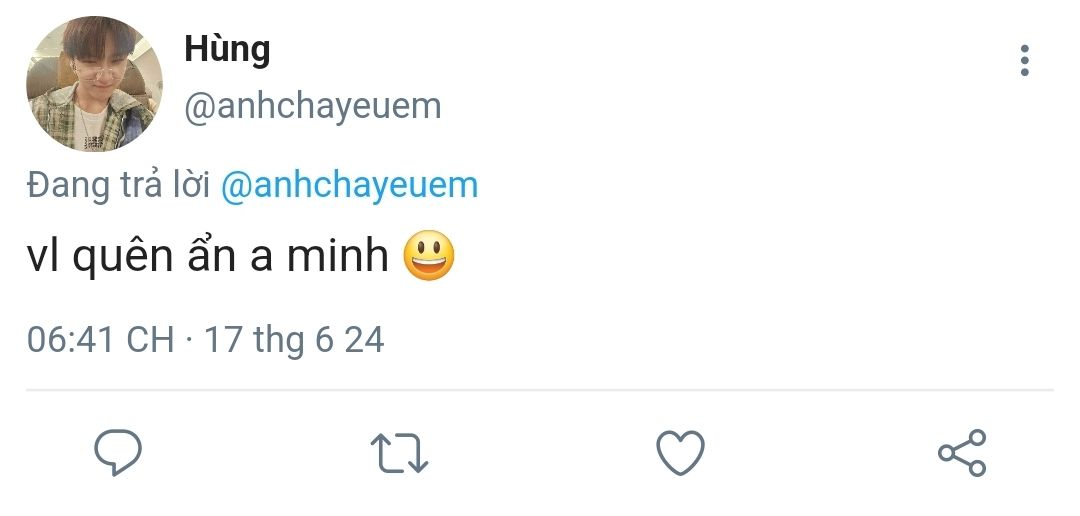Open the @anhchayeuem handle under the name

pyautogui.click(x=313, y=106)
